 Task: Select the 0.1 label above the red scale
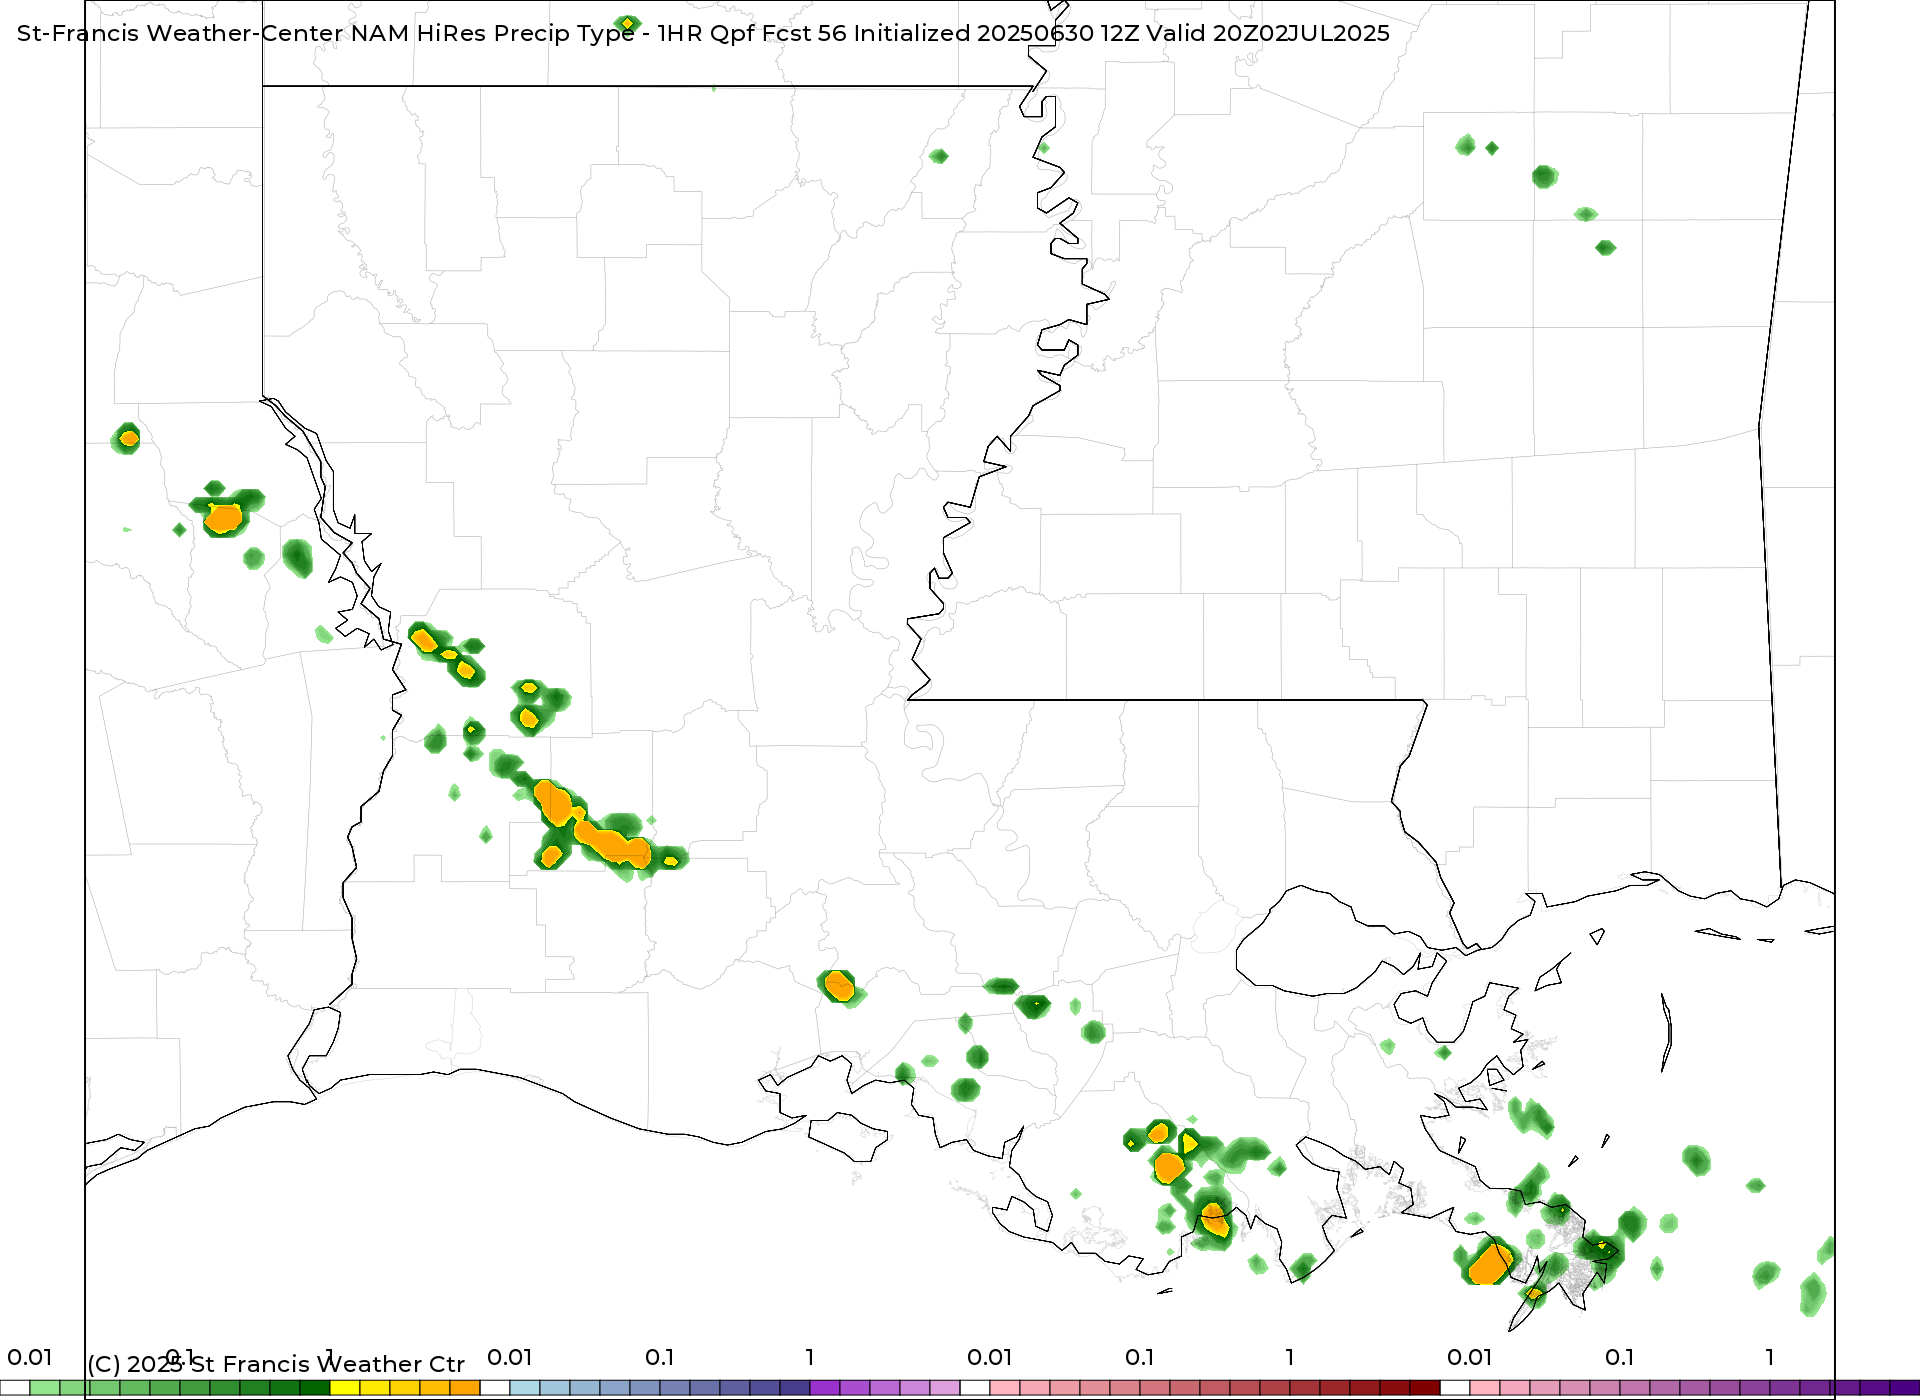tap(1139, 1357)
